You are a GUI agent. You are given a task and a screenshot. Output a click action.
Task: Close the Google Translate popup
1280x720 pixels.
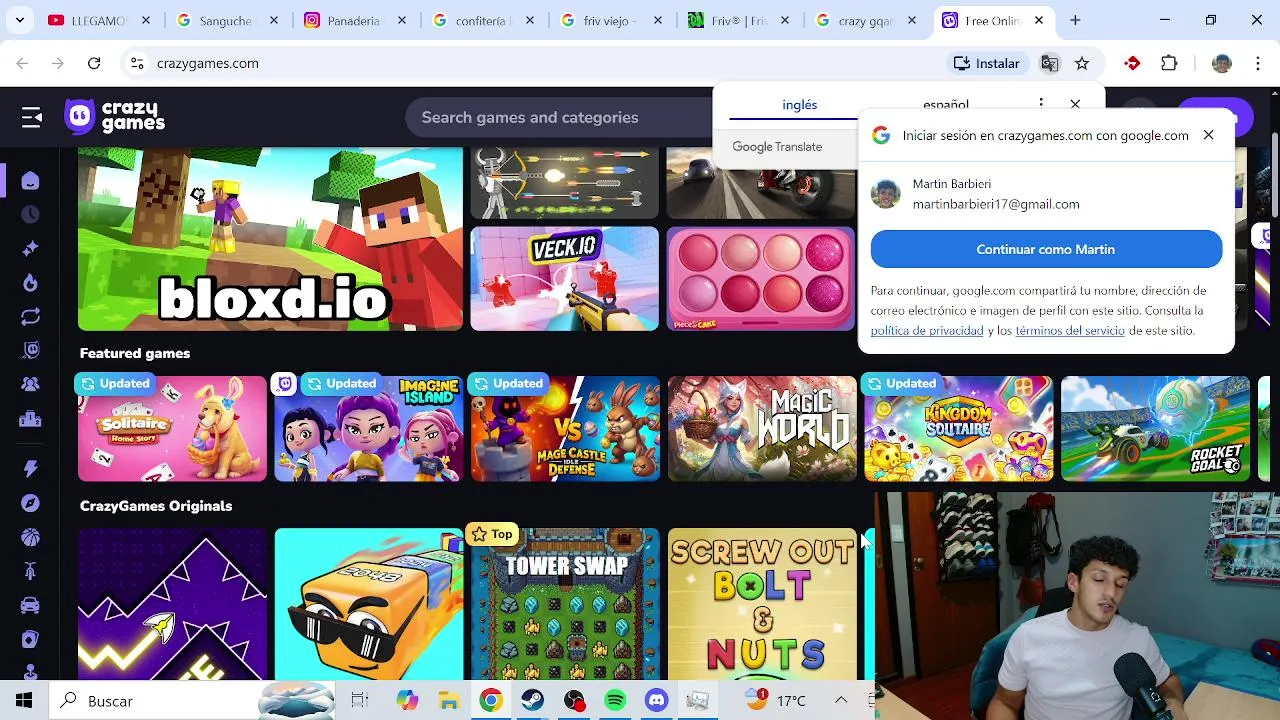tap(1075, 104)
